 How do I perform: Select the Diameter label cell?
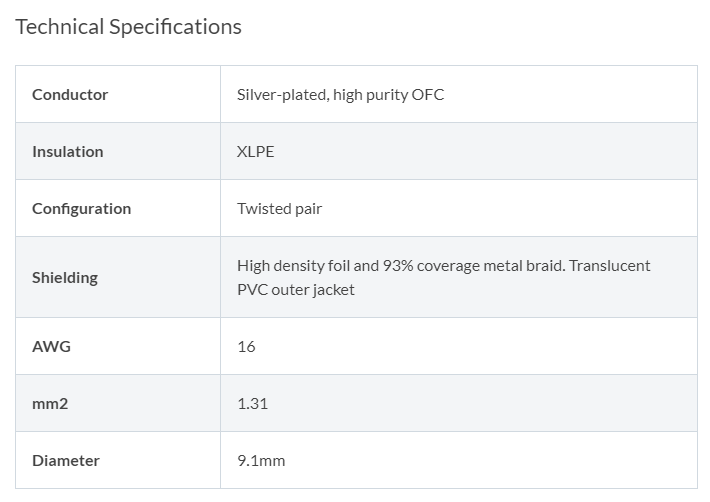click(118, 460)
